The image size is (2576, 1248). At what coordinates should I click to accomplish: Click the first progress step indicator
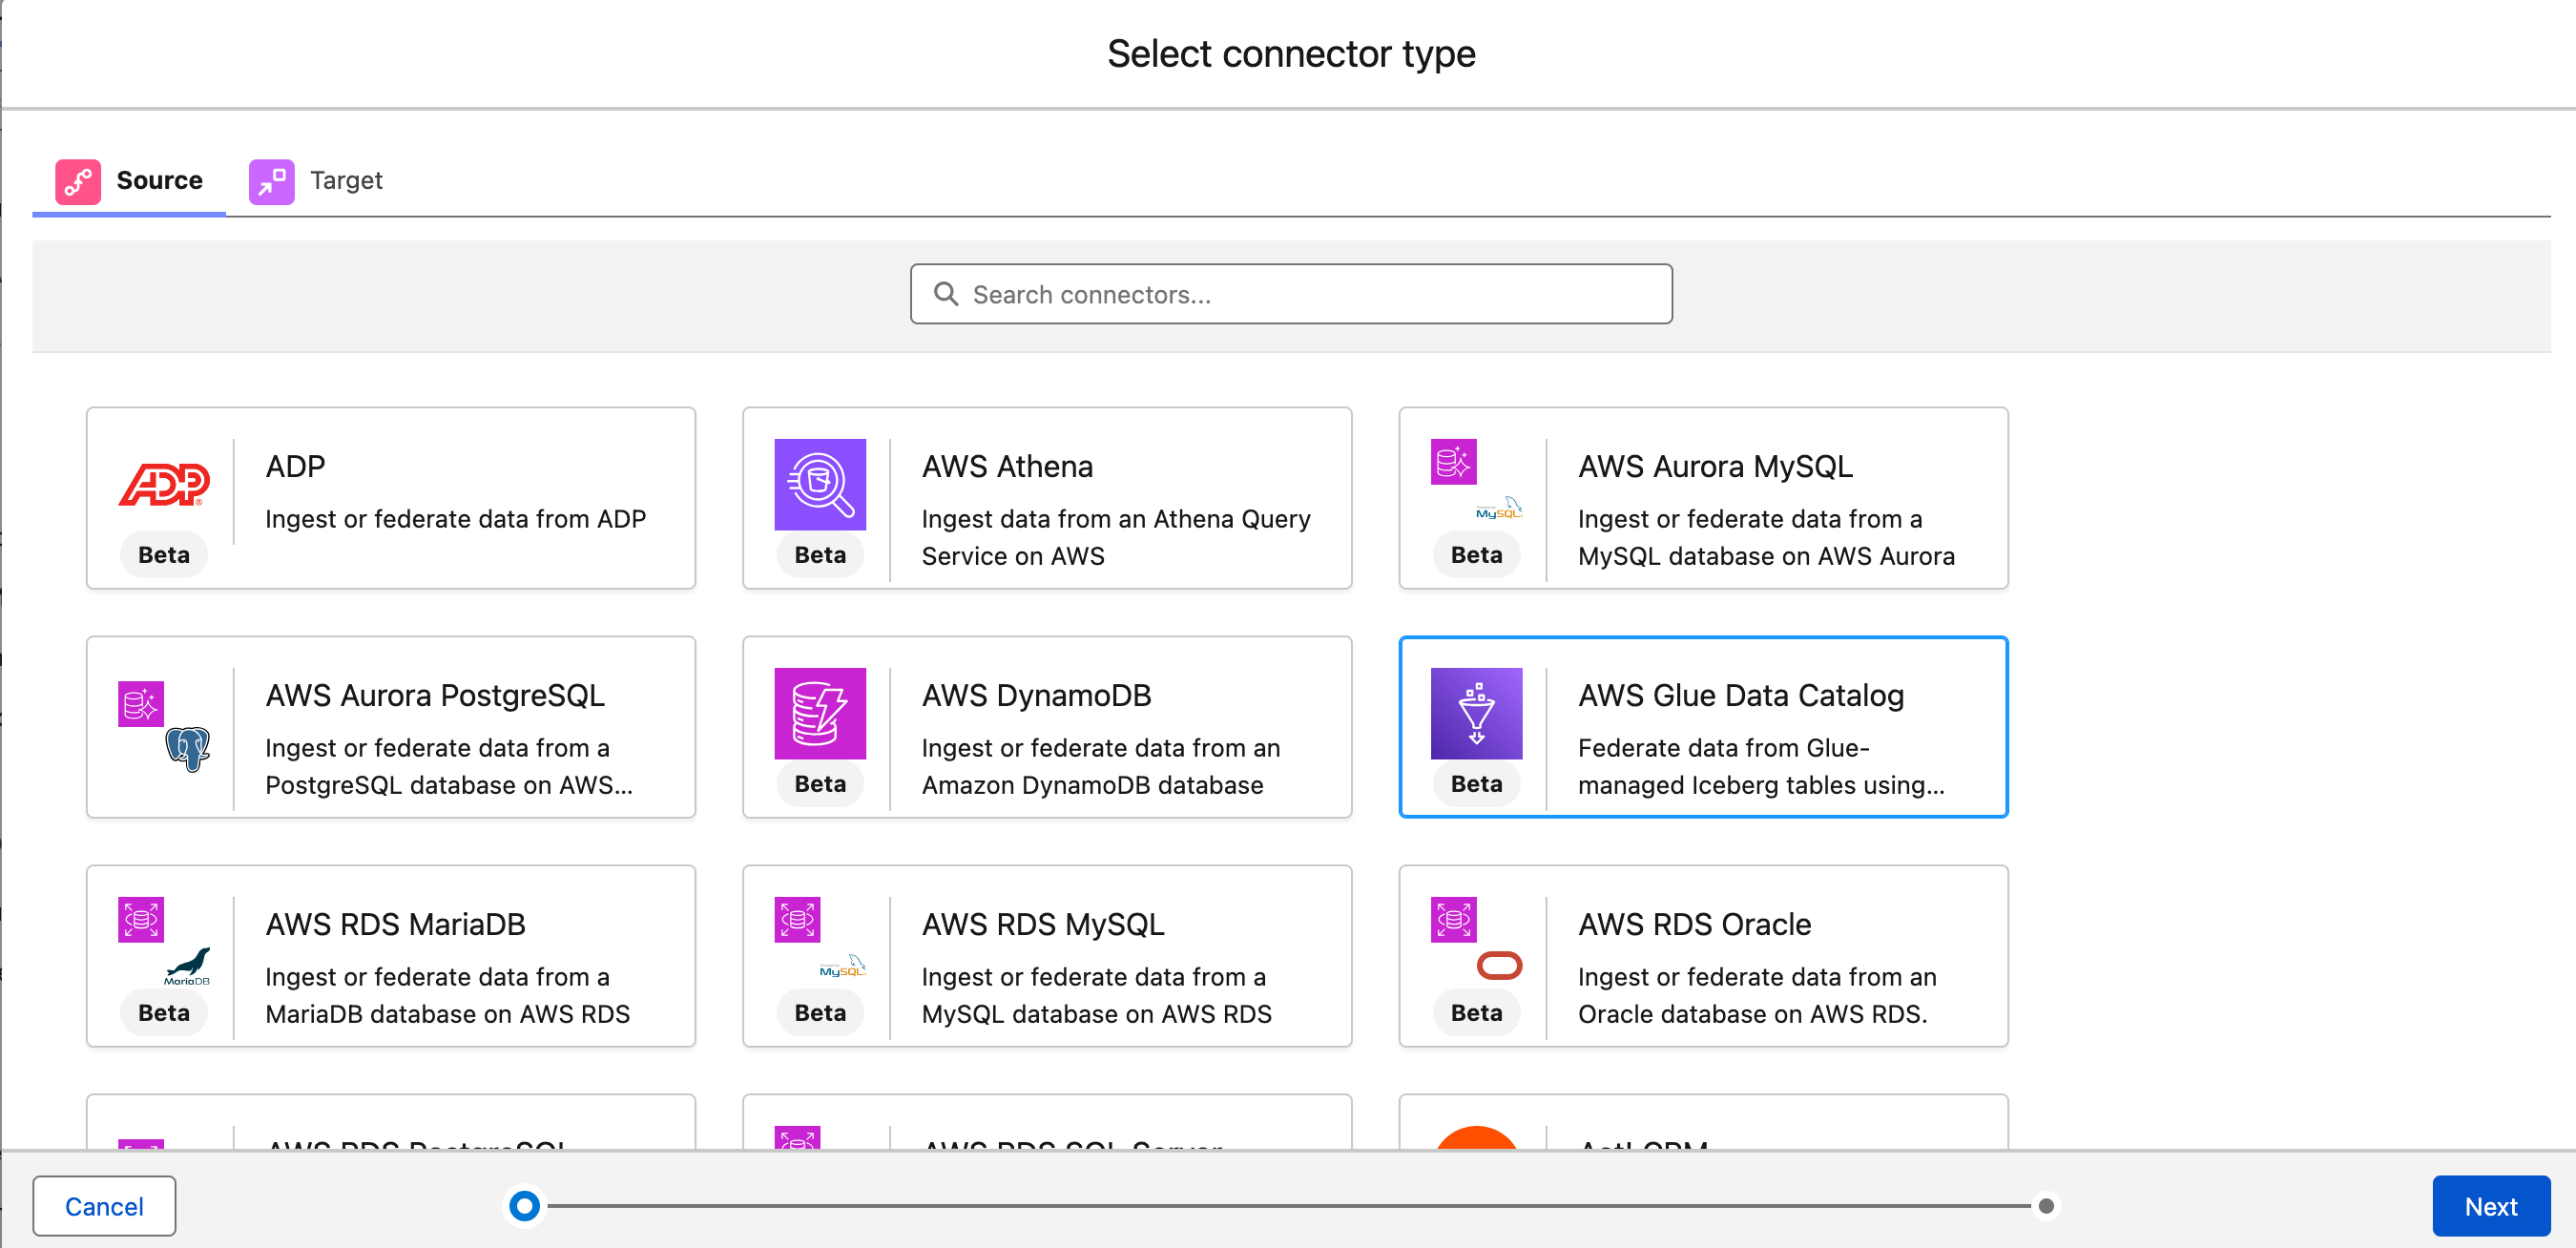(524, 1206)
